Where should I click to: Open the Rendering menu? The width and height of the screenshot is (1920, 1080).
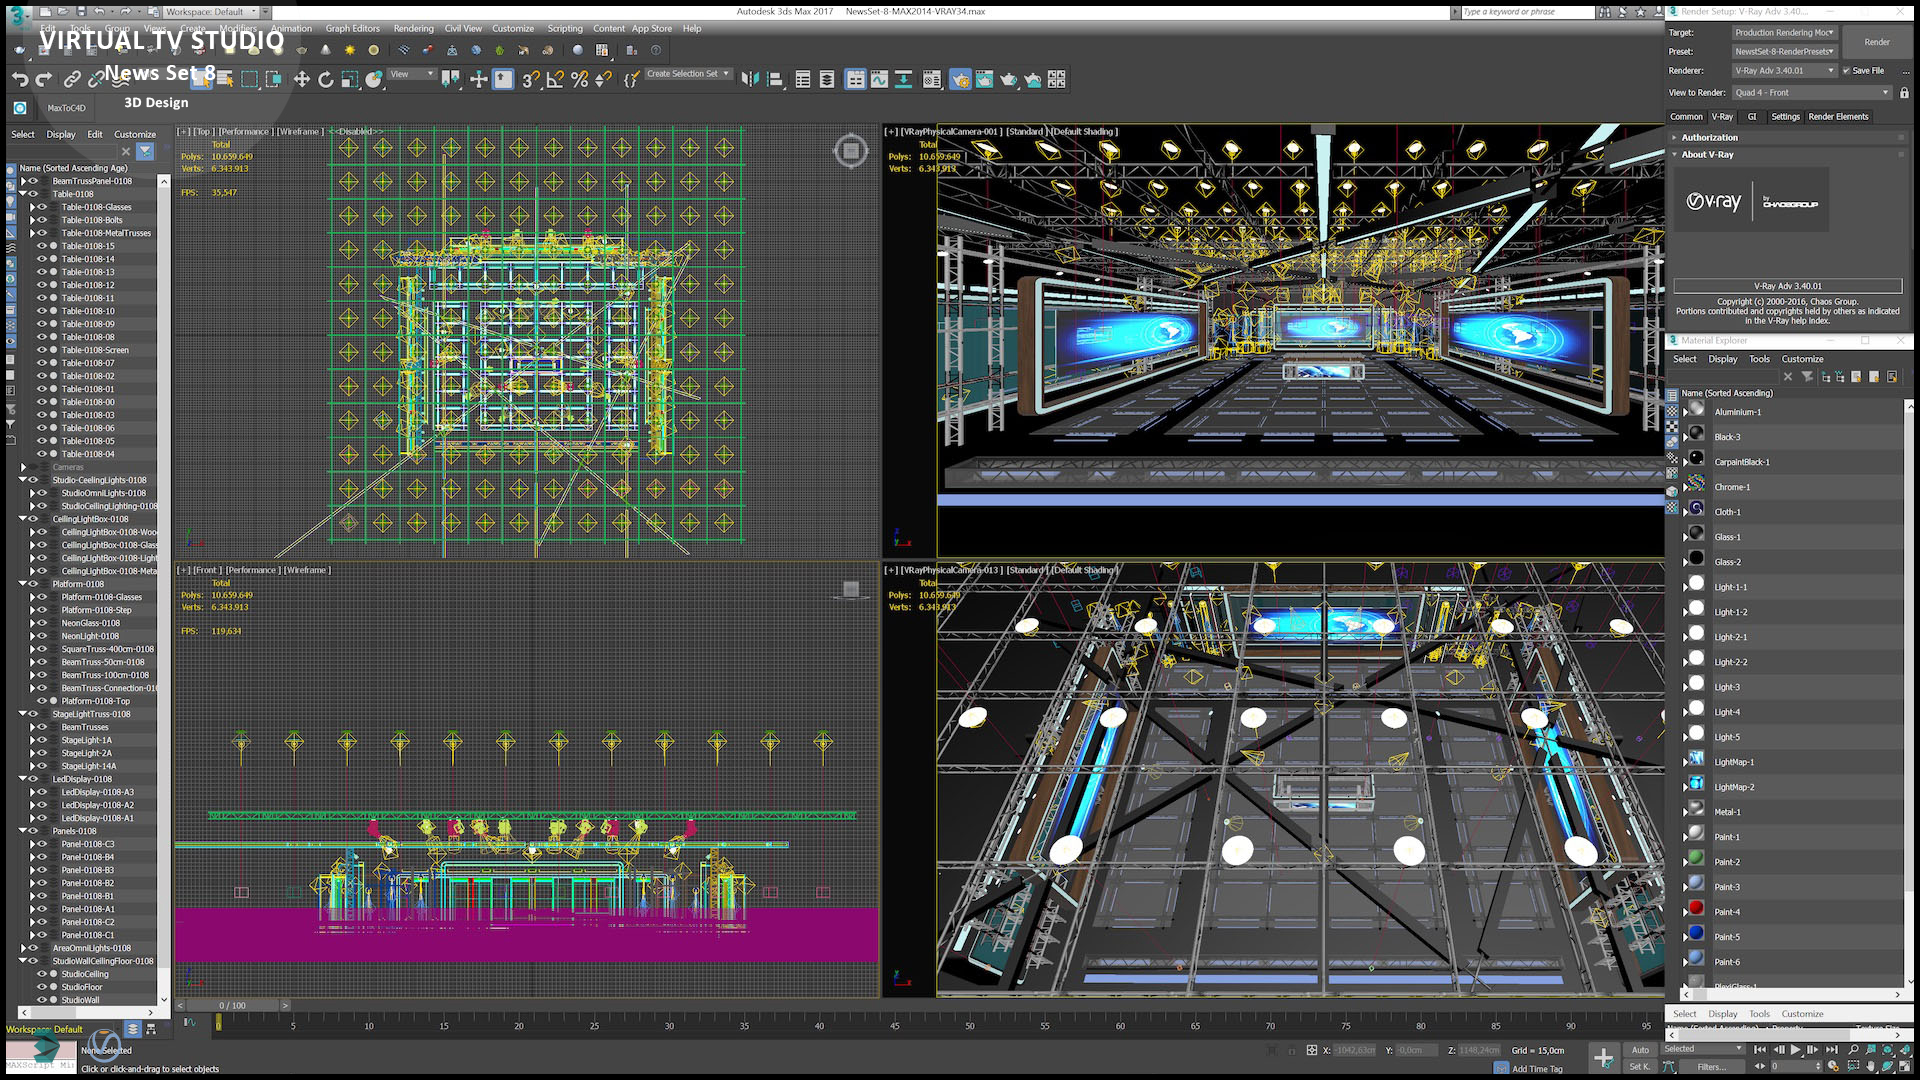coord(413,29)
